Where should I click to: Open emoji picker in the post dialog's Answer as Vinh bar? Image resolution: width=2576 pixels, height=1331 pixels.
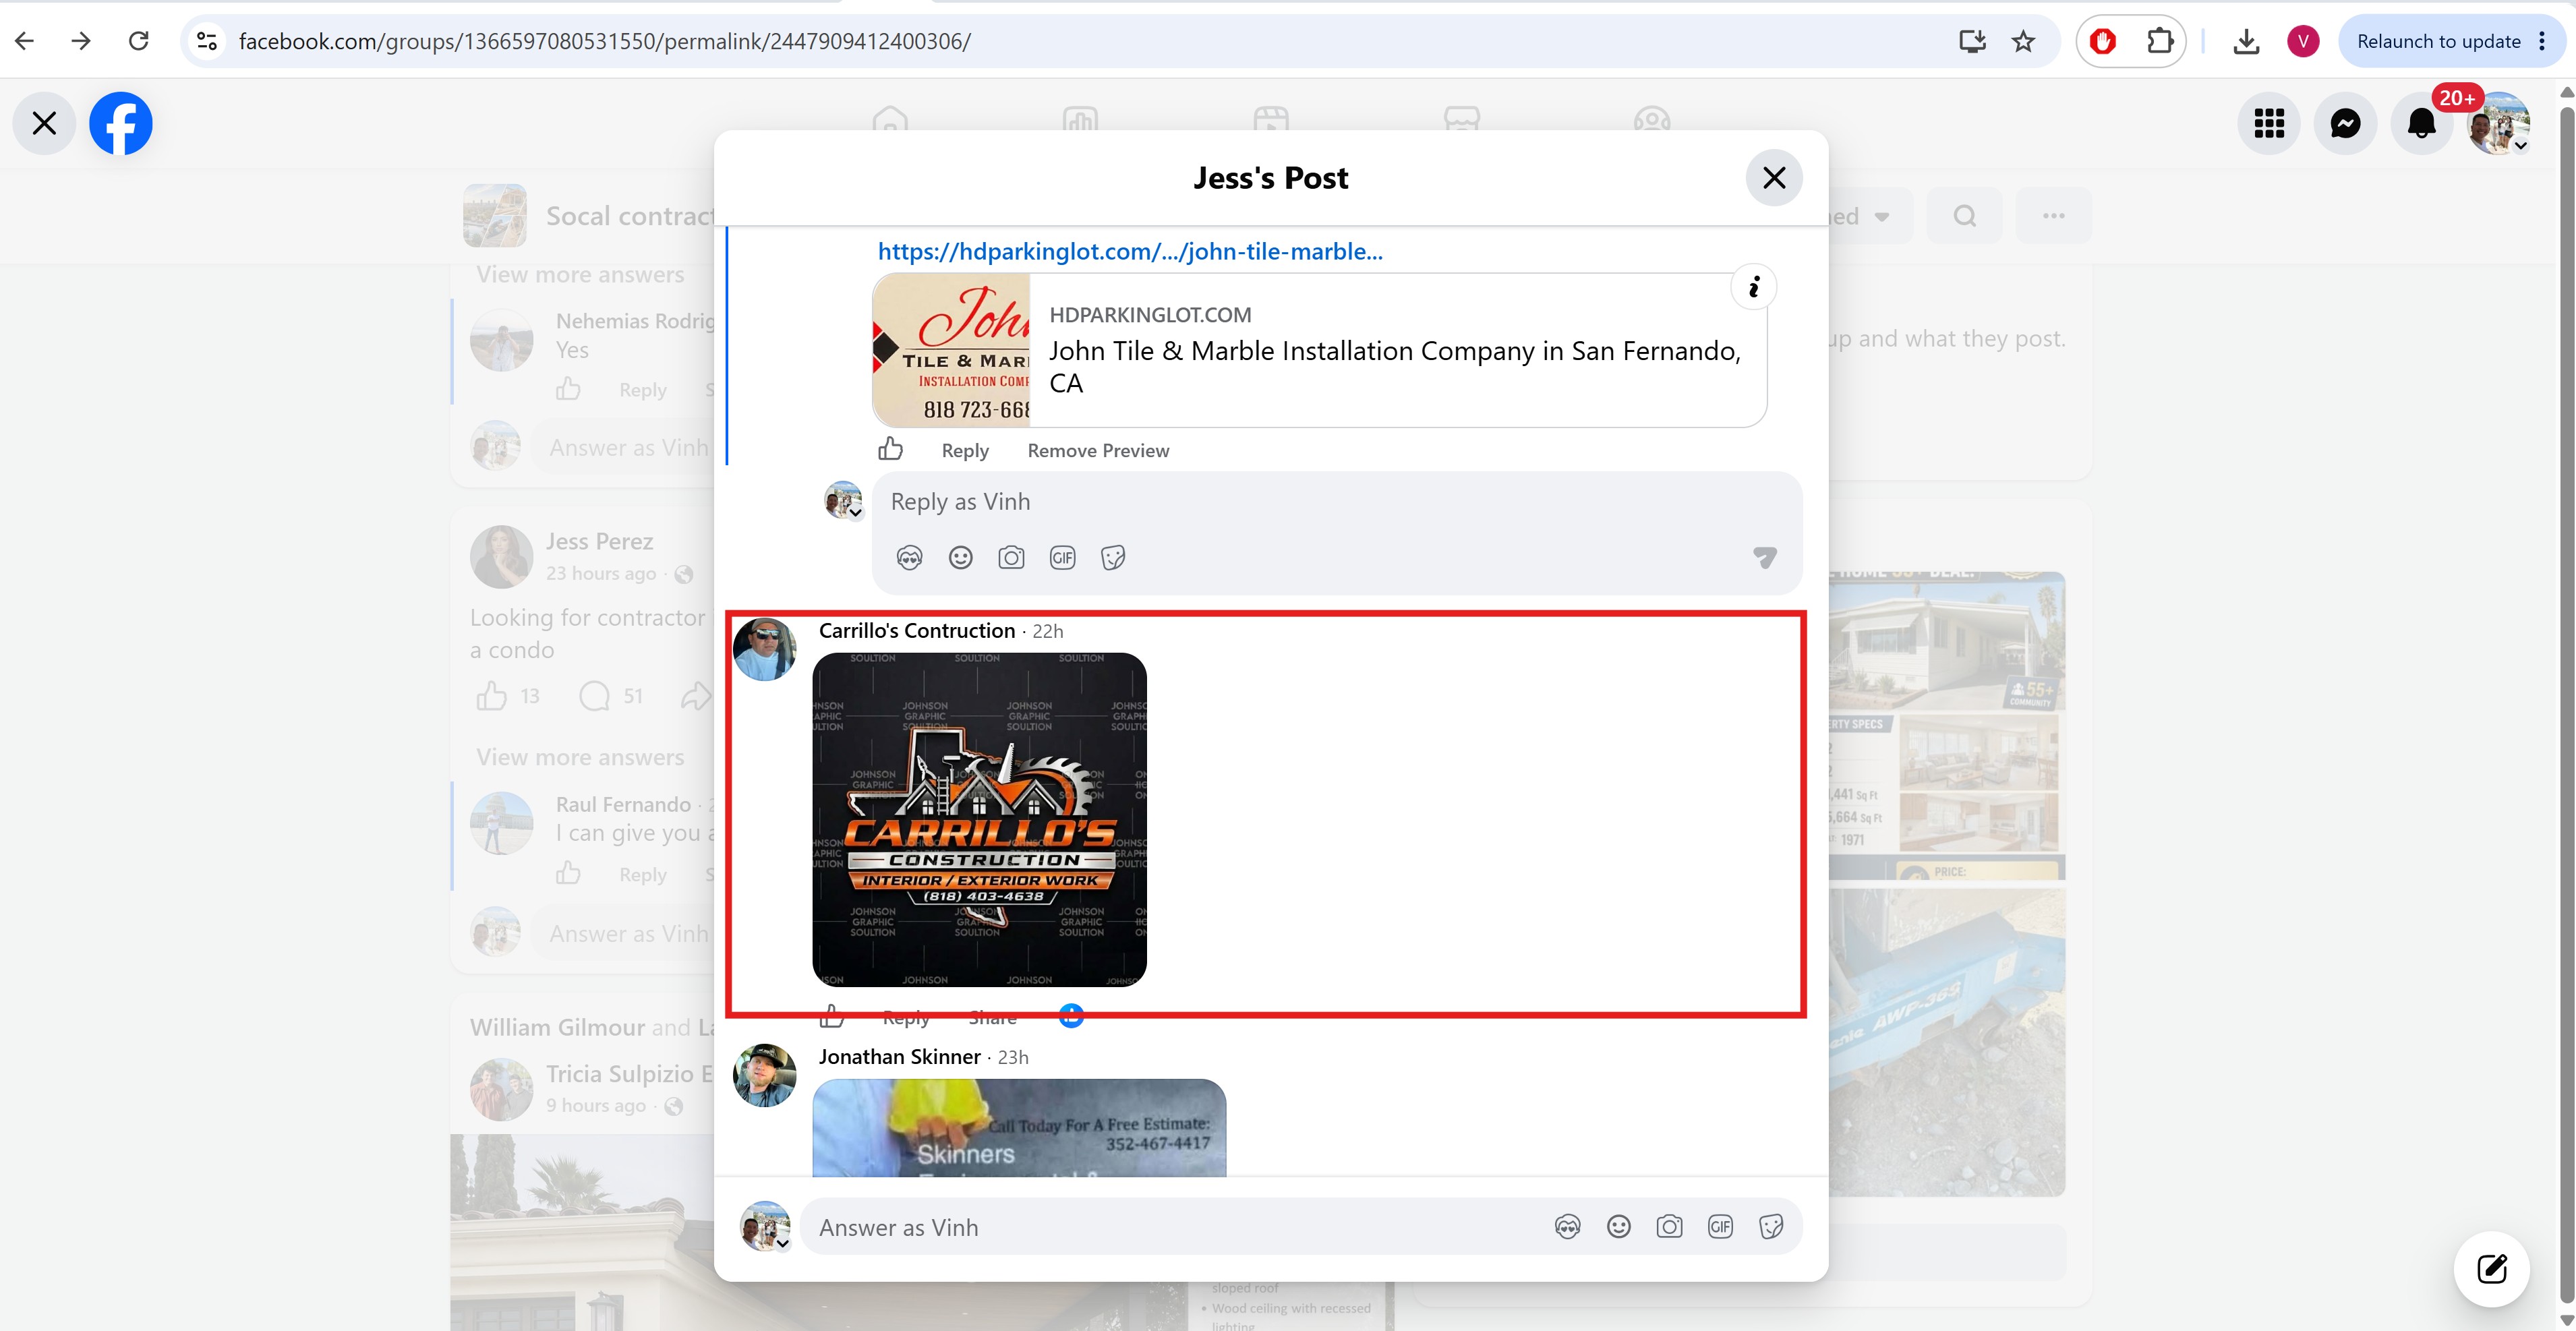[x=1618, y=1227]
